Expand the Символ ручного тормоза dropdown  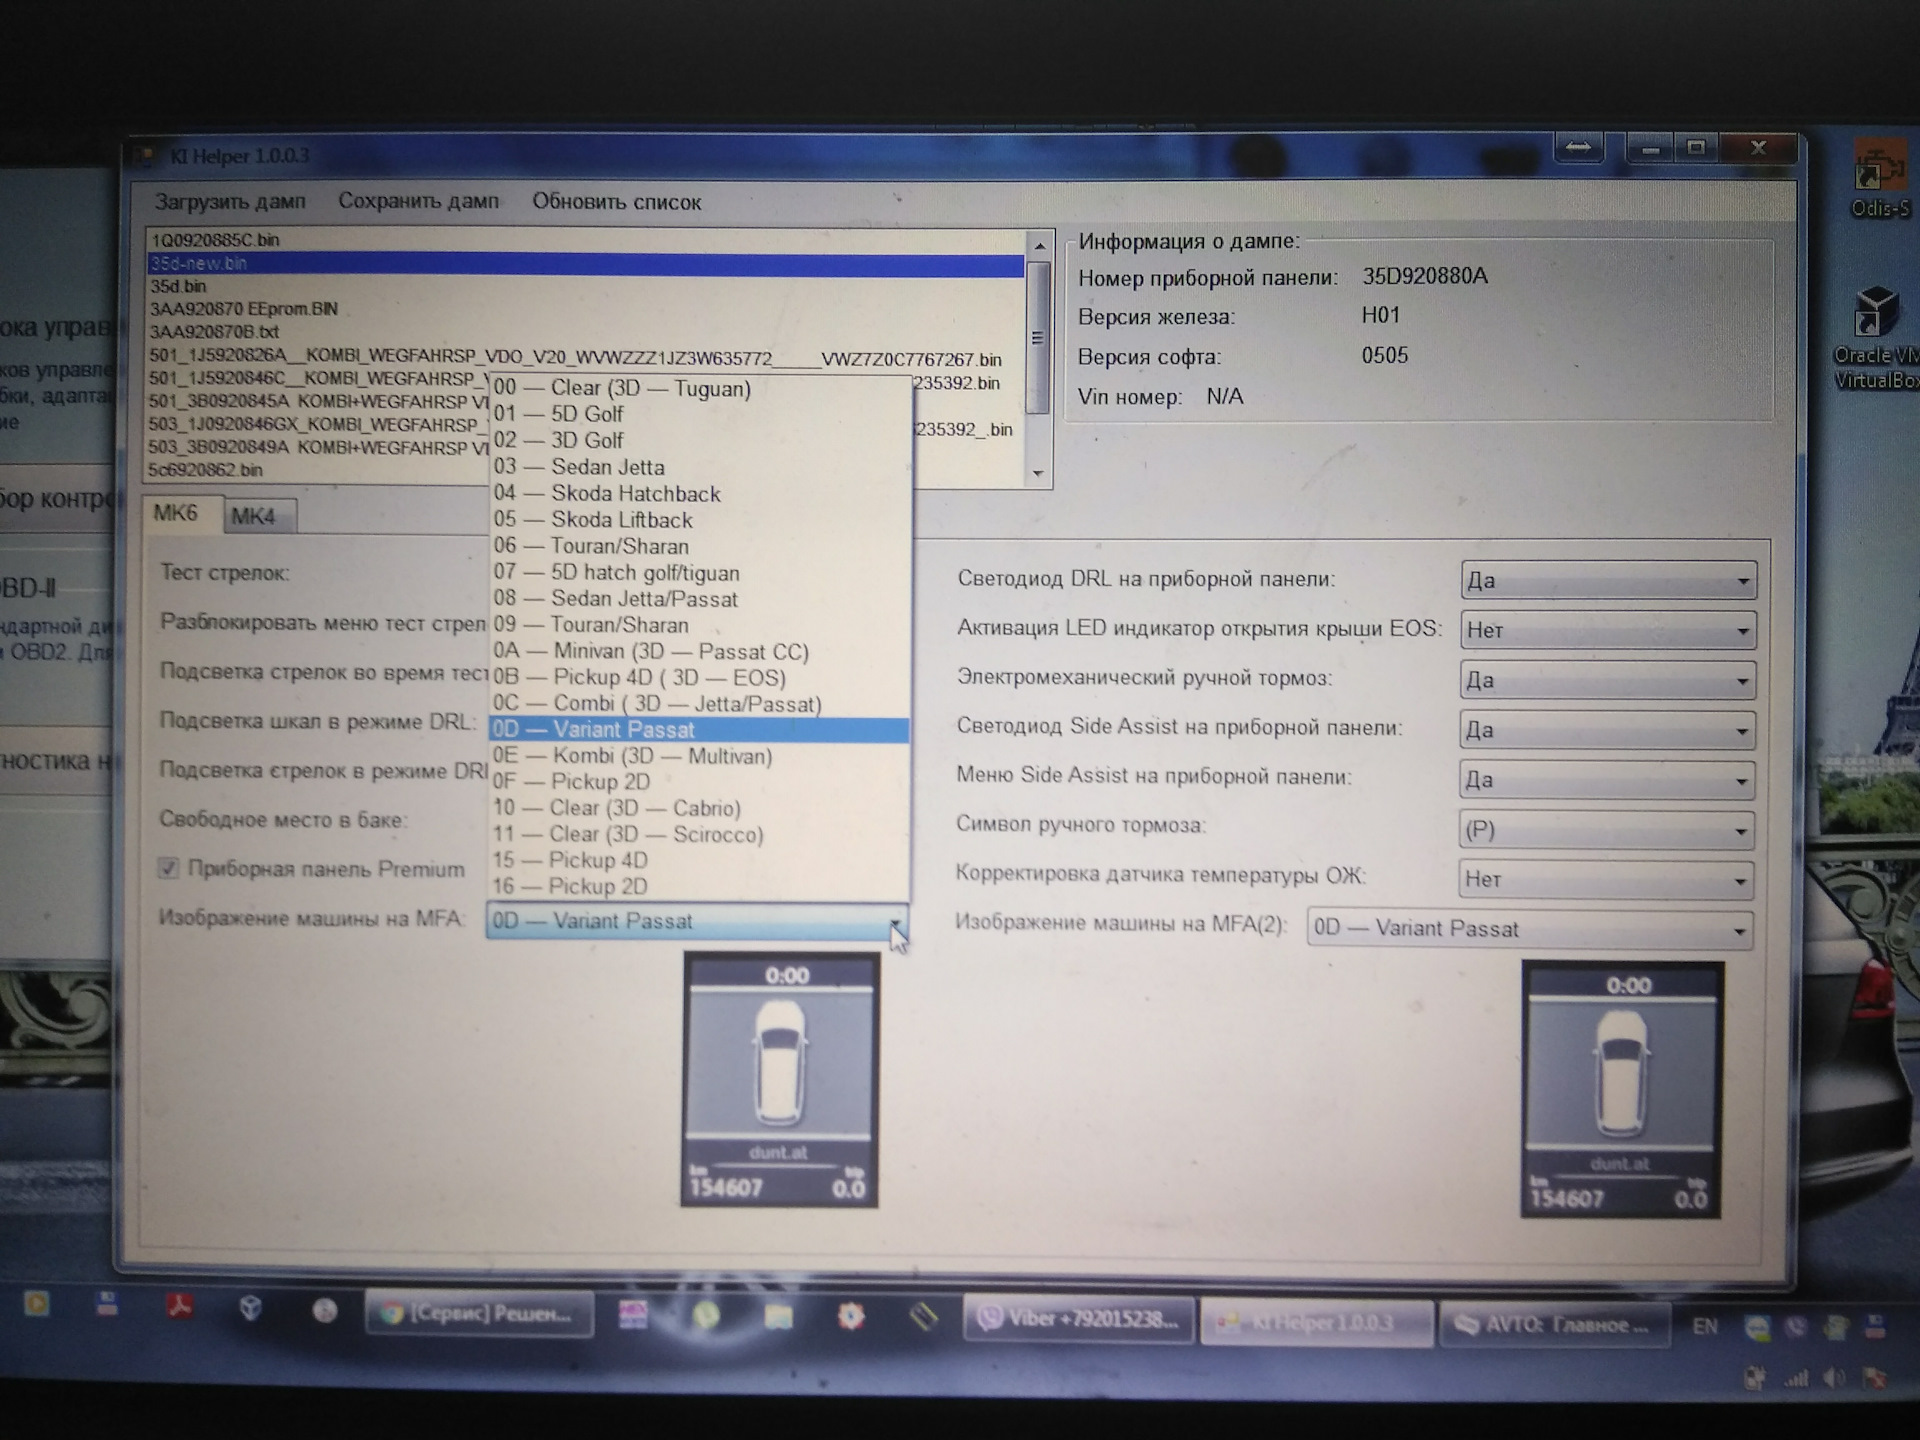[1606, 830]
